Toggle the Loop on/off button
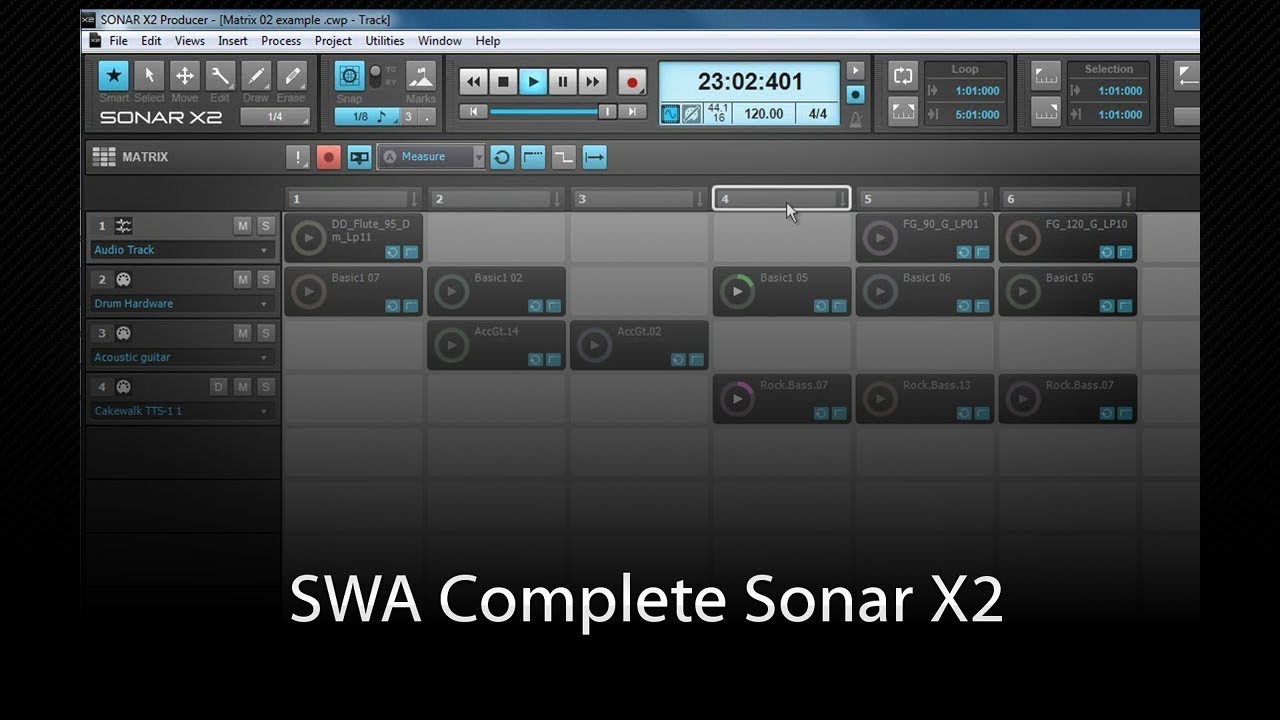Viewport: 1280px width, 720px height. pyautogui.click(x=903, y=76)
